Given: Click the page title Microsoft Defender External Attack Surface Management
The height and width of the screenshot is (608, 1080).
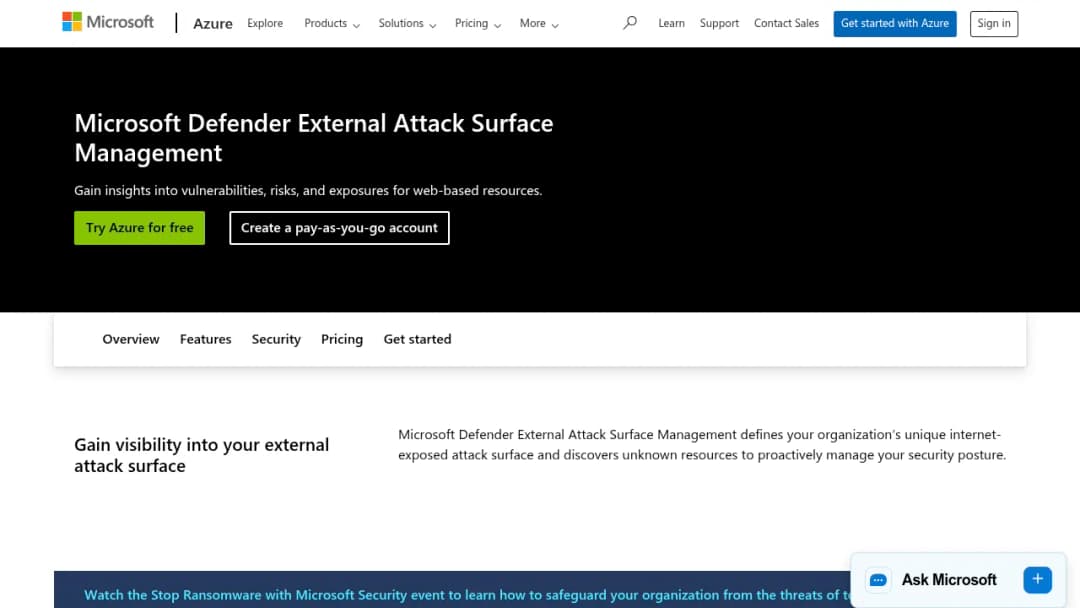Looking at the screenshot, I should [313, 138].
